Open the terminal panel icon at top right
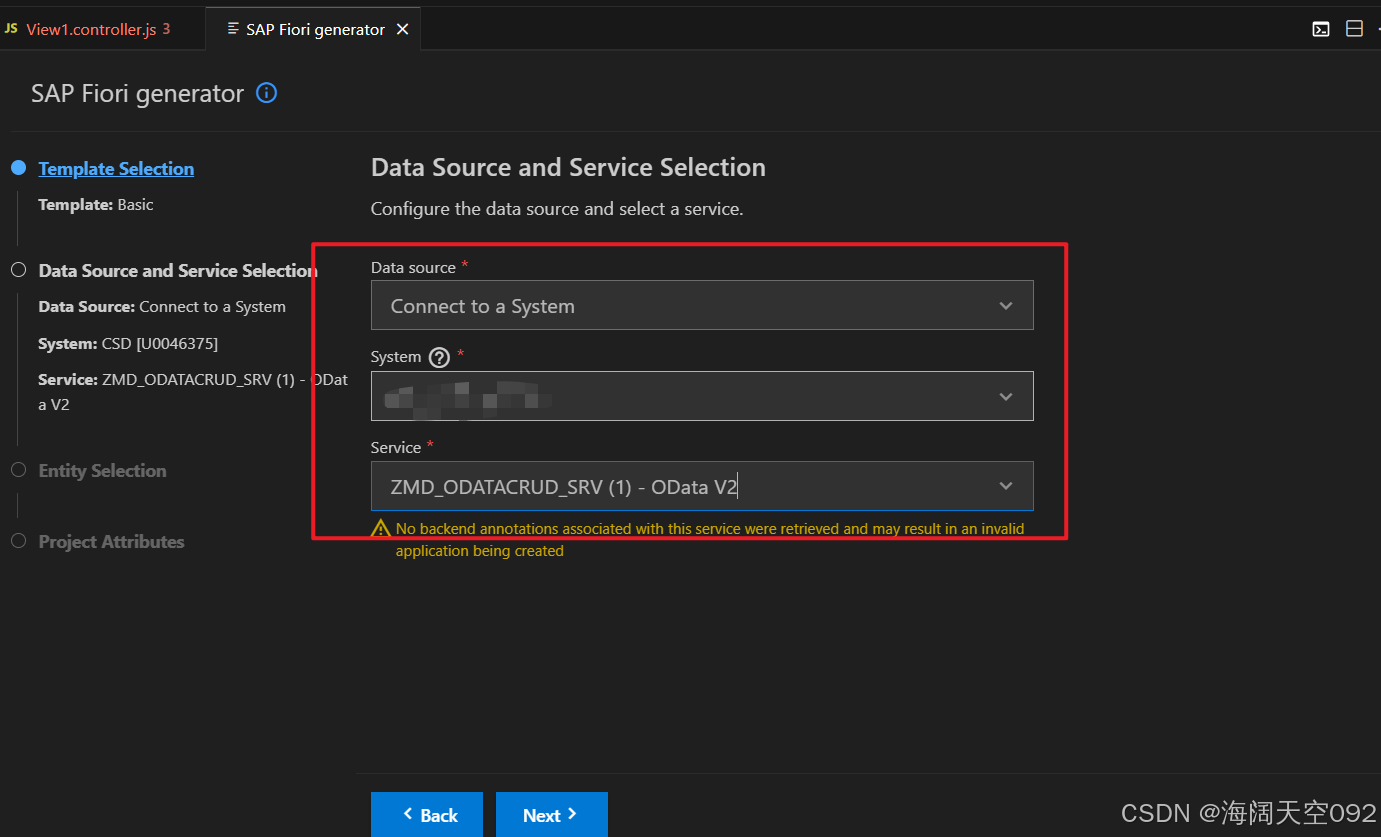 click(x=1321, y=29)
